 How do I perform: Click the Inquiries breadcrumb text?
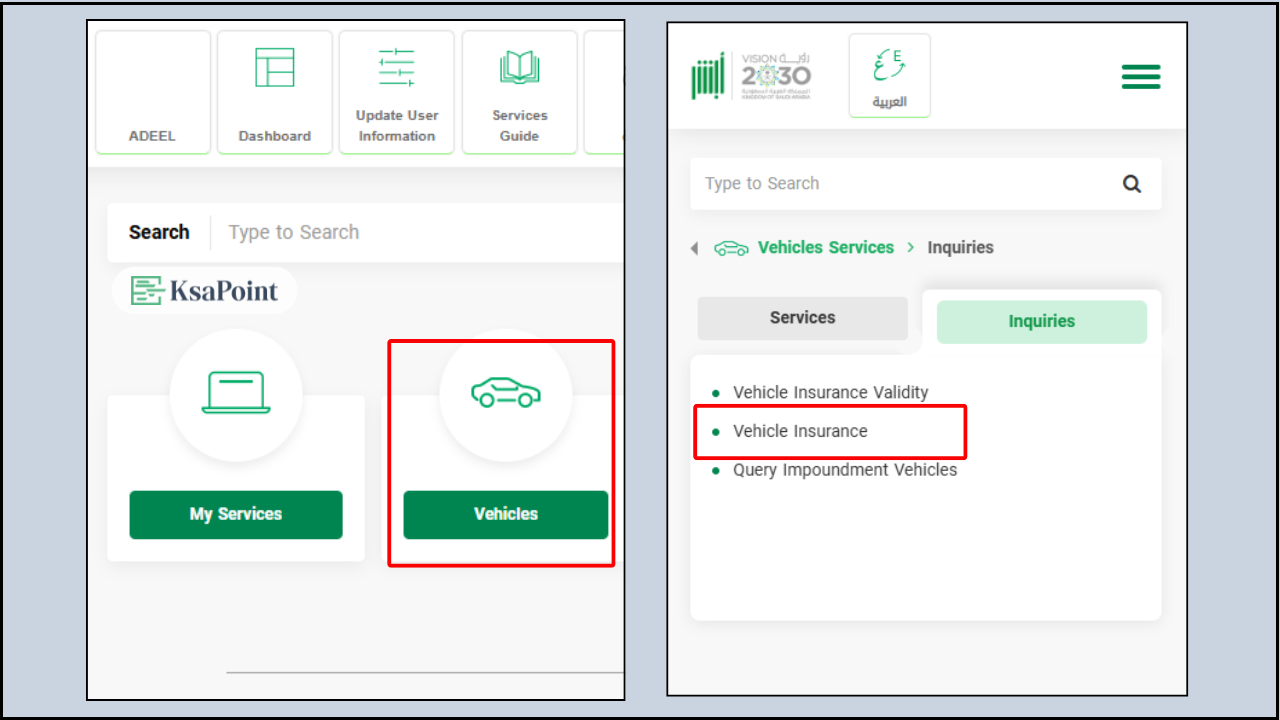pyautogui.click(x=960, y=247)
